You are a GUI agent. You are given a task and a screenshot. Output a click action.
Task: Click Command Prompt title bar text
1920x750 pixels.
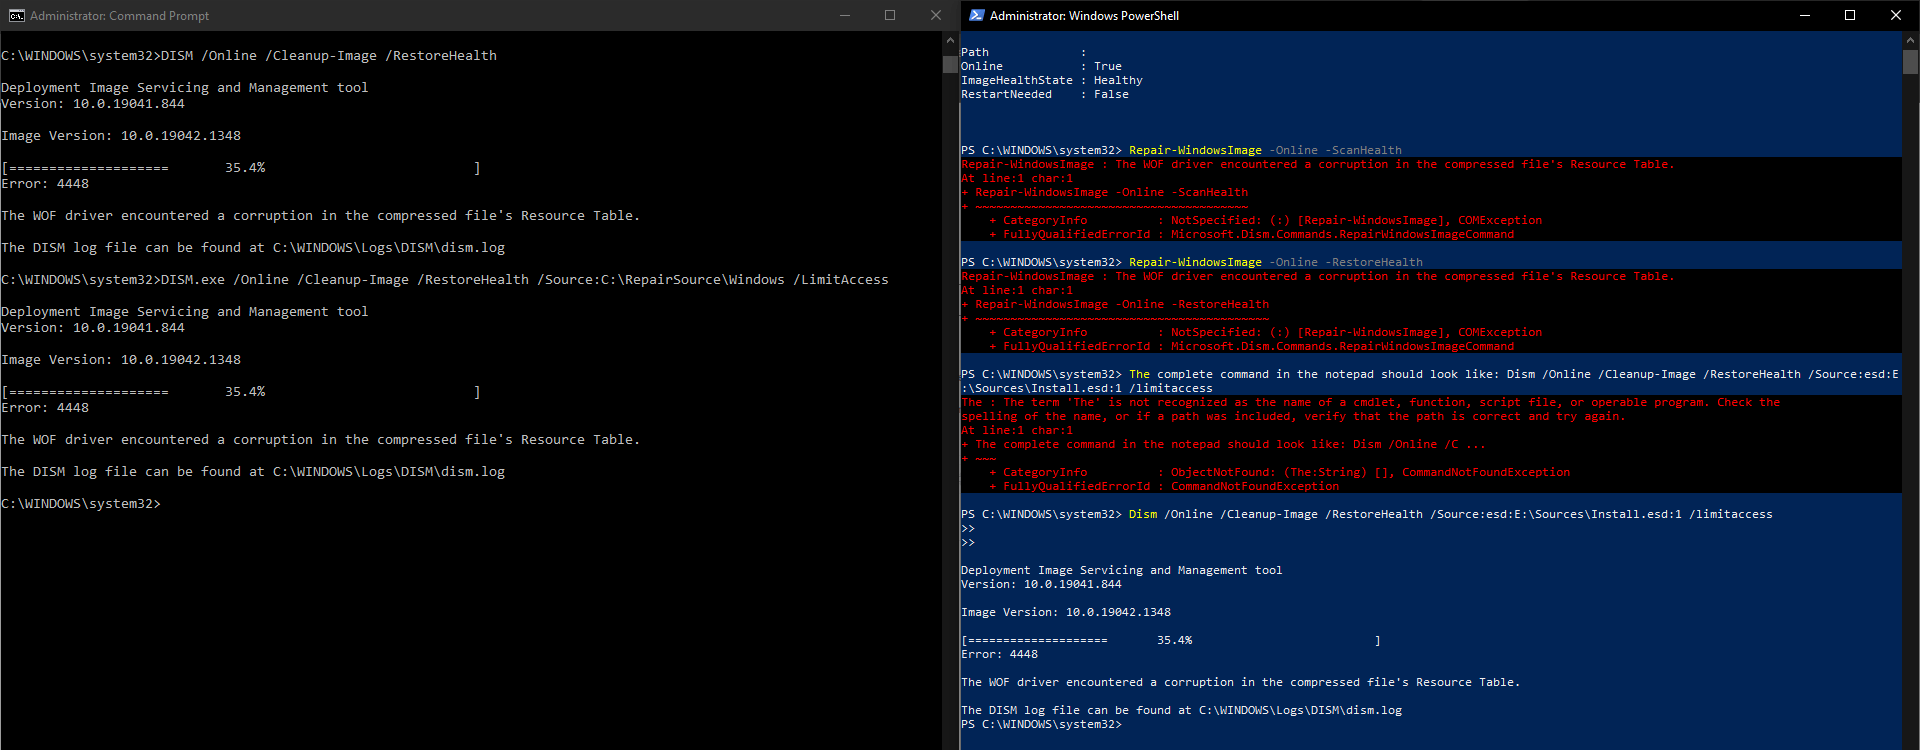120,16
